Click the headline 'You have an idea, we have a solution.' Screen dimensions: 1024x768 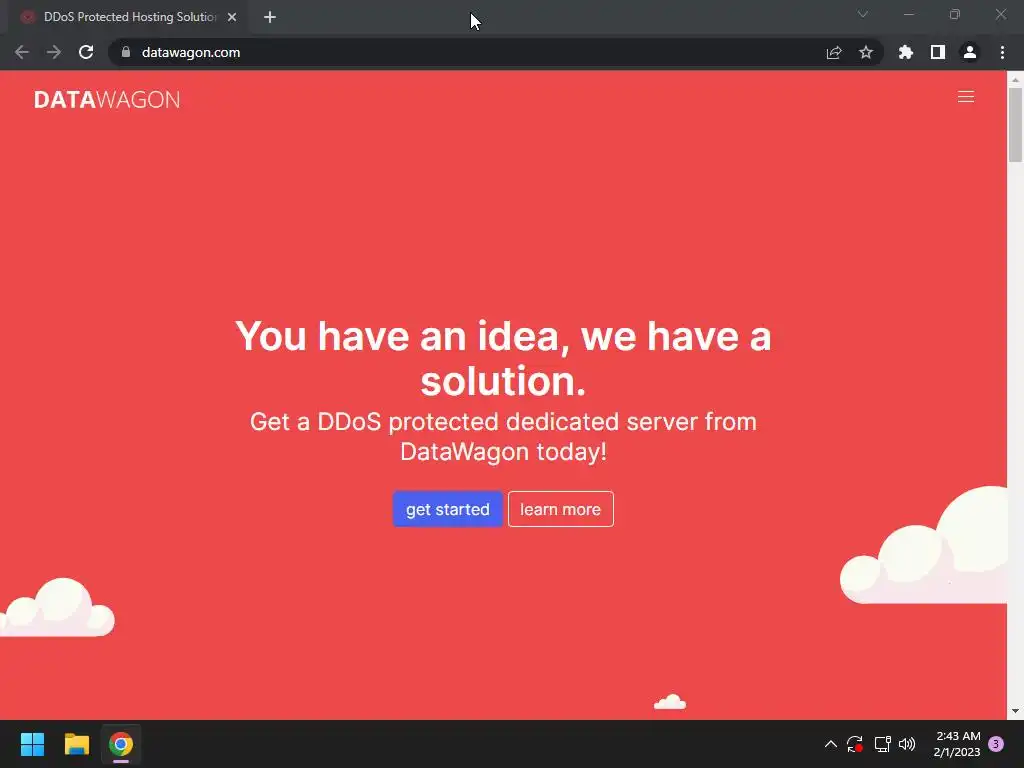tap(503, 358)
